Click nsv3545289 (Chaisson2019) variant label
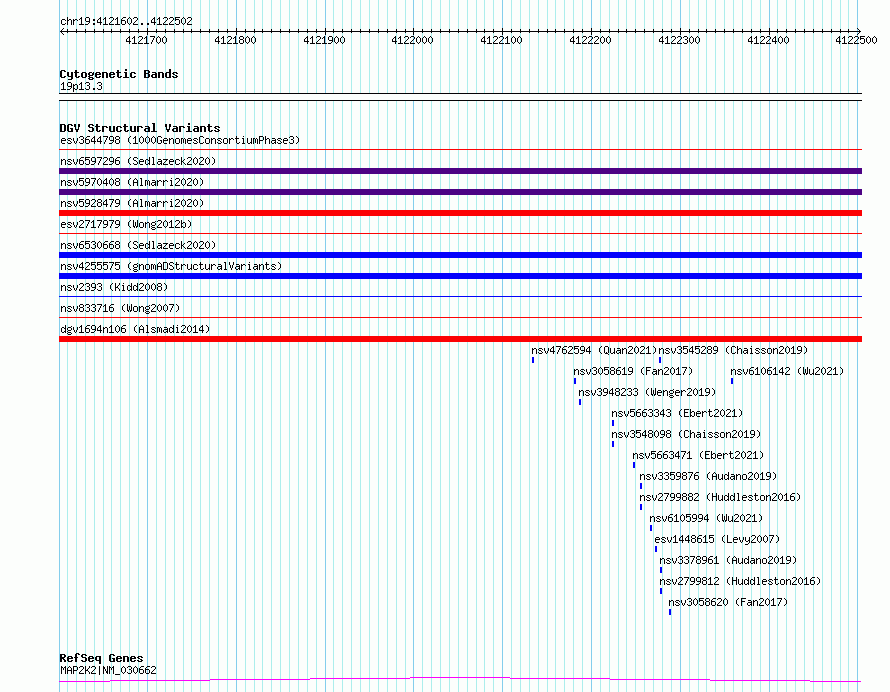This screenshot has width=890, height=692. 733,350
